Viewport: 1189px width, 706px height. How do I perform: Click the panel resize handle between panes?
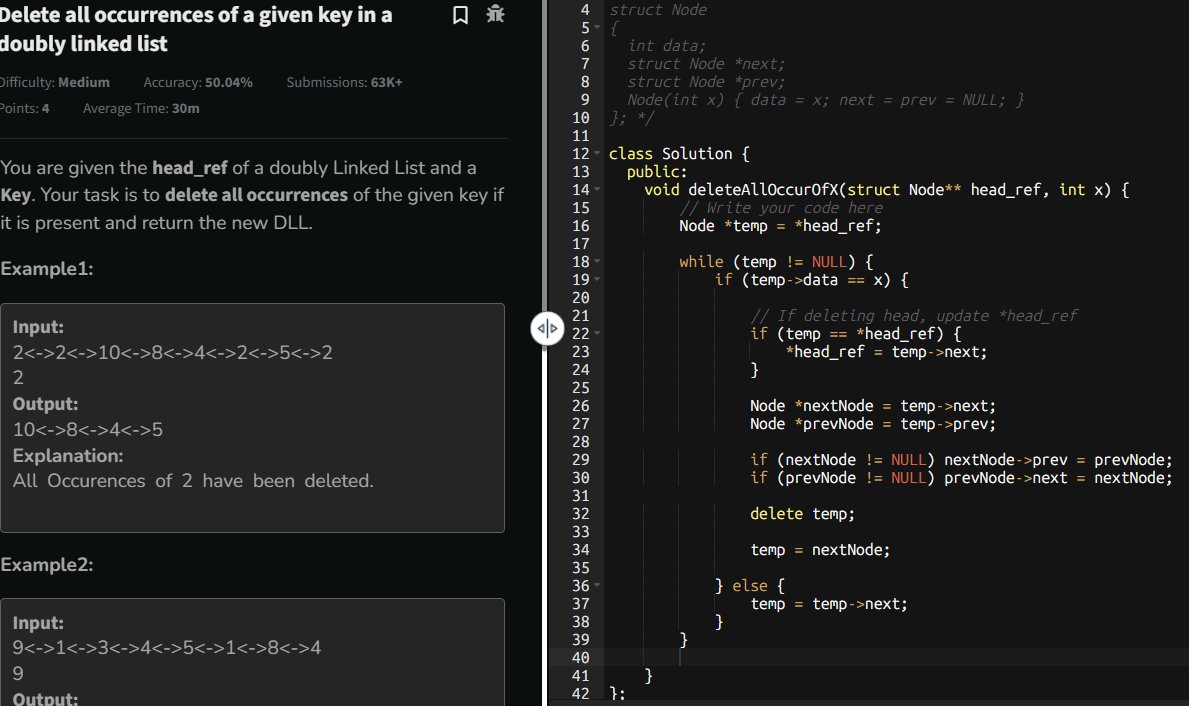(x=546, y=328)
